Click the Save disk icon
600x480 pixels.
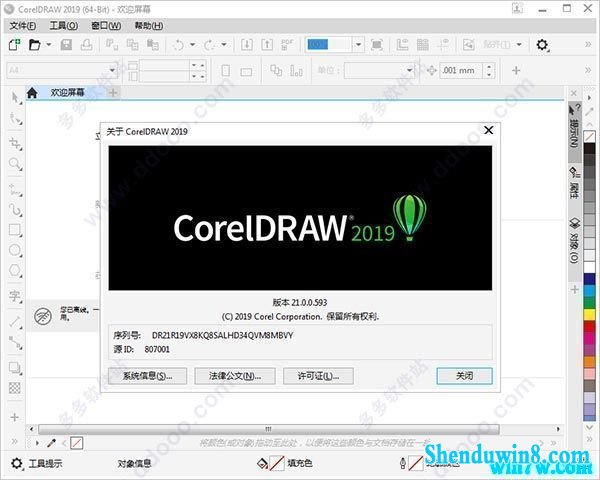click(66, 45)
